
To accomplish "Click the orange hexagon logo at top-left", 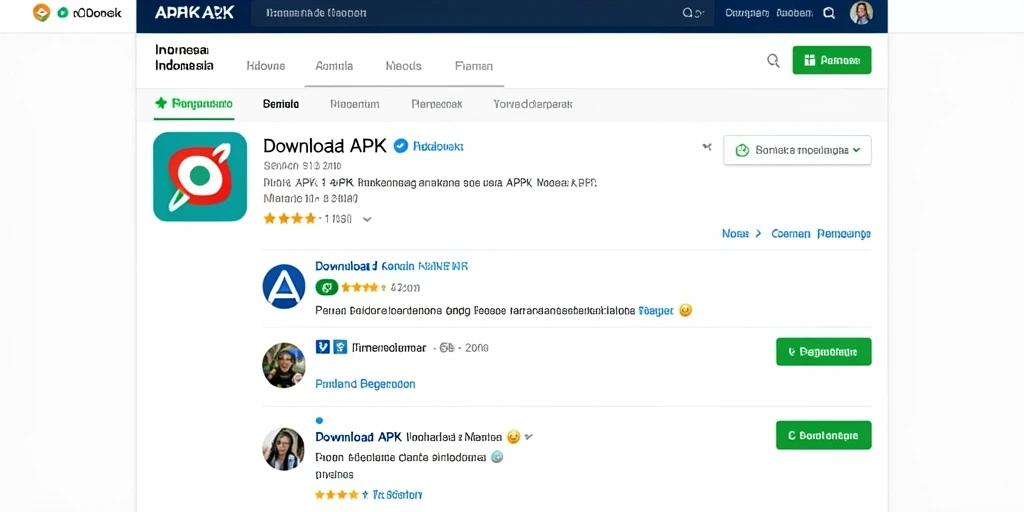I will pyautogui.click(x=41, y=12).
